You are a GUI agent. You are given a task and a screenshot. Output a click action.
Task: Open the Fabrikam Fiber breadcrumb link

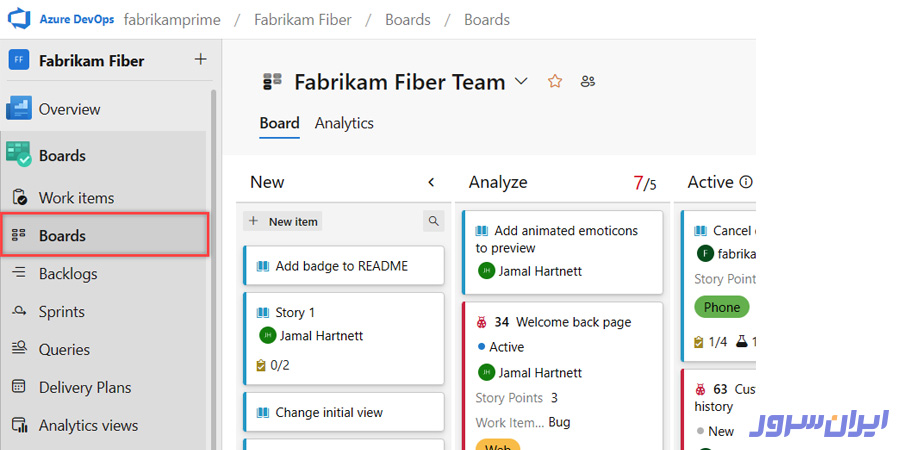coord(303,20)
